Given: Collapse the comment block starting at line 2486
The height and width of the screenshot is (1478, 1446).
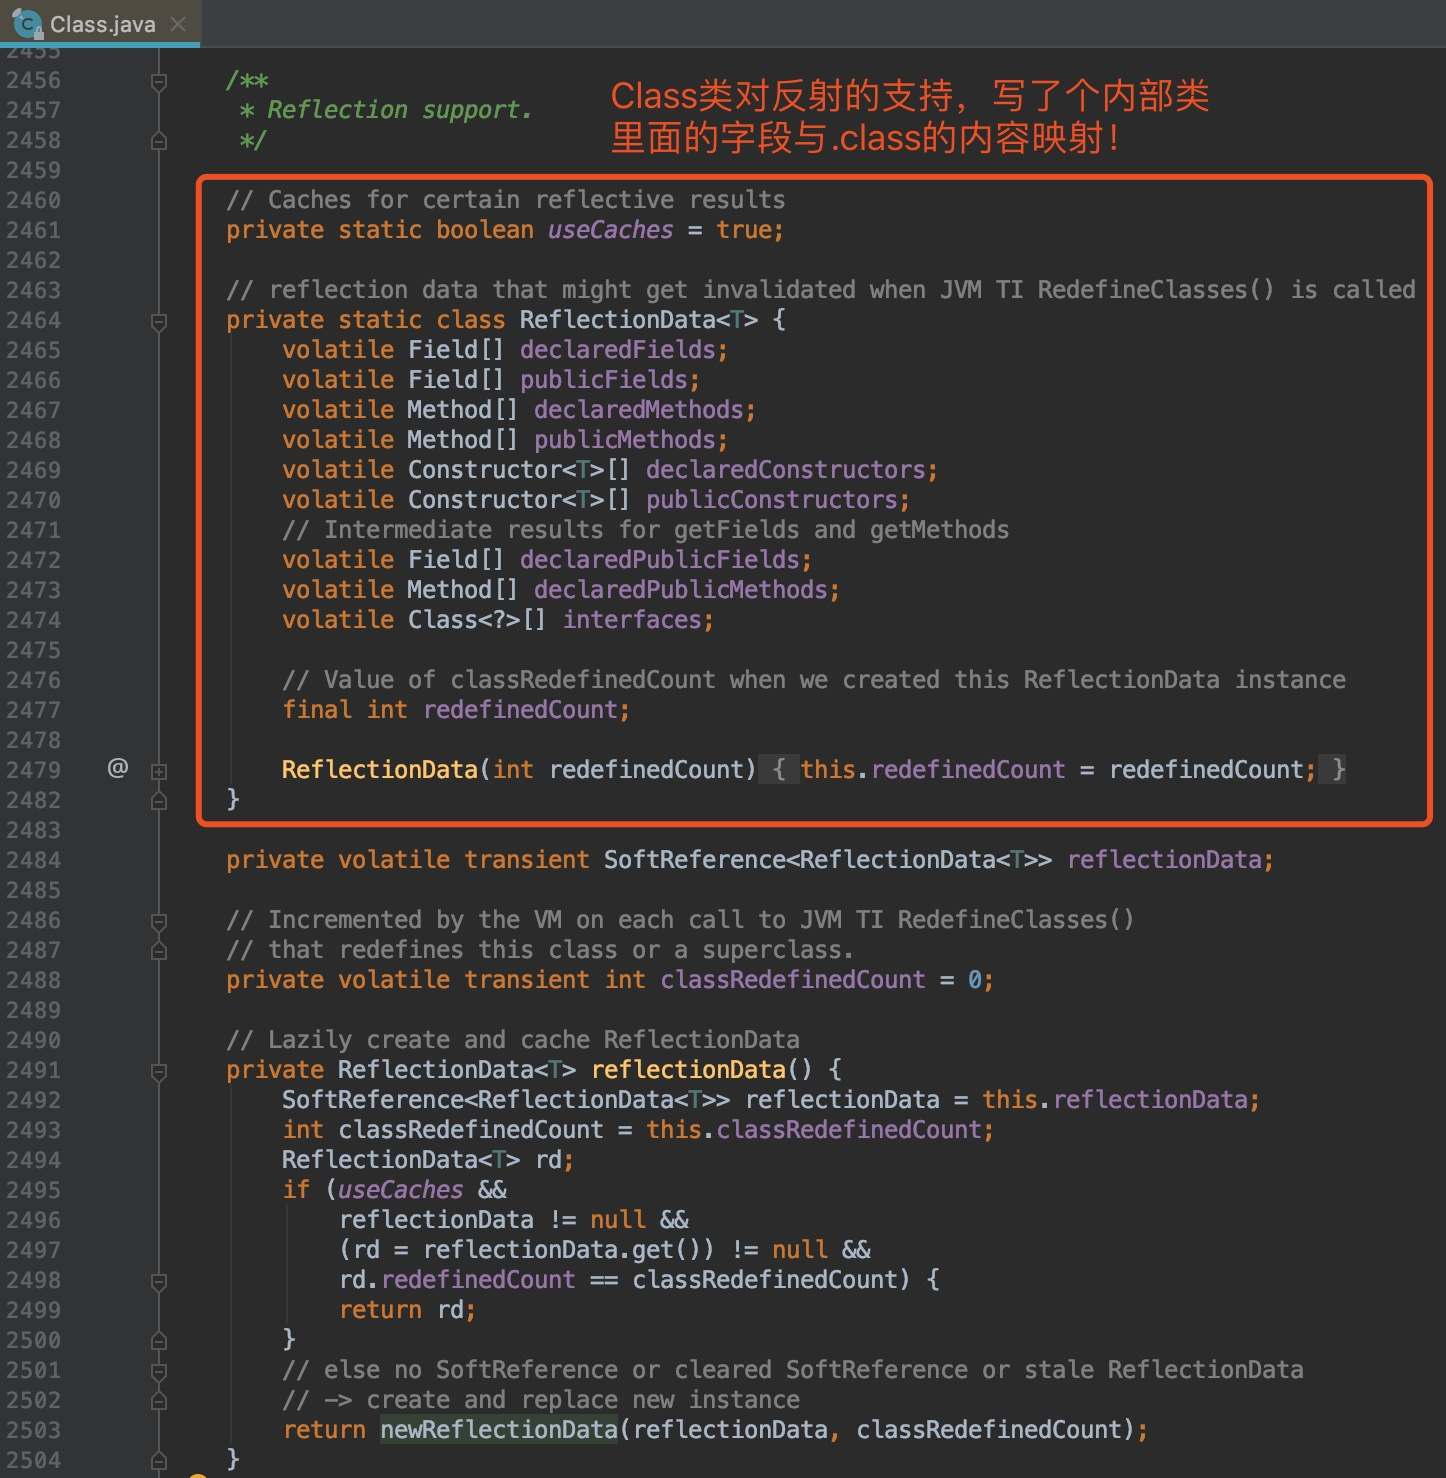Looking at the screenshot, I should (159, 921).
